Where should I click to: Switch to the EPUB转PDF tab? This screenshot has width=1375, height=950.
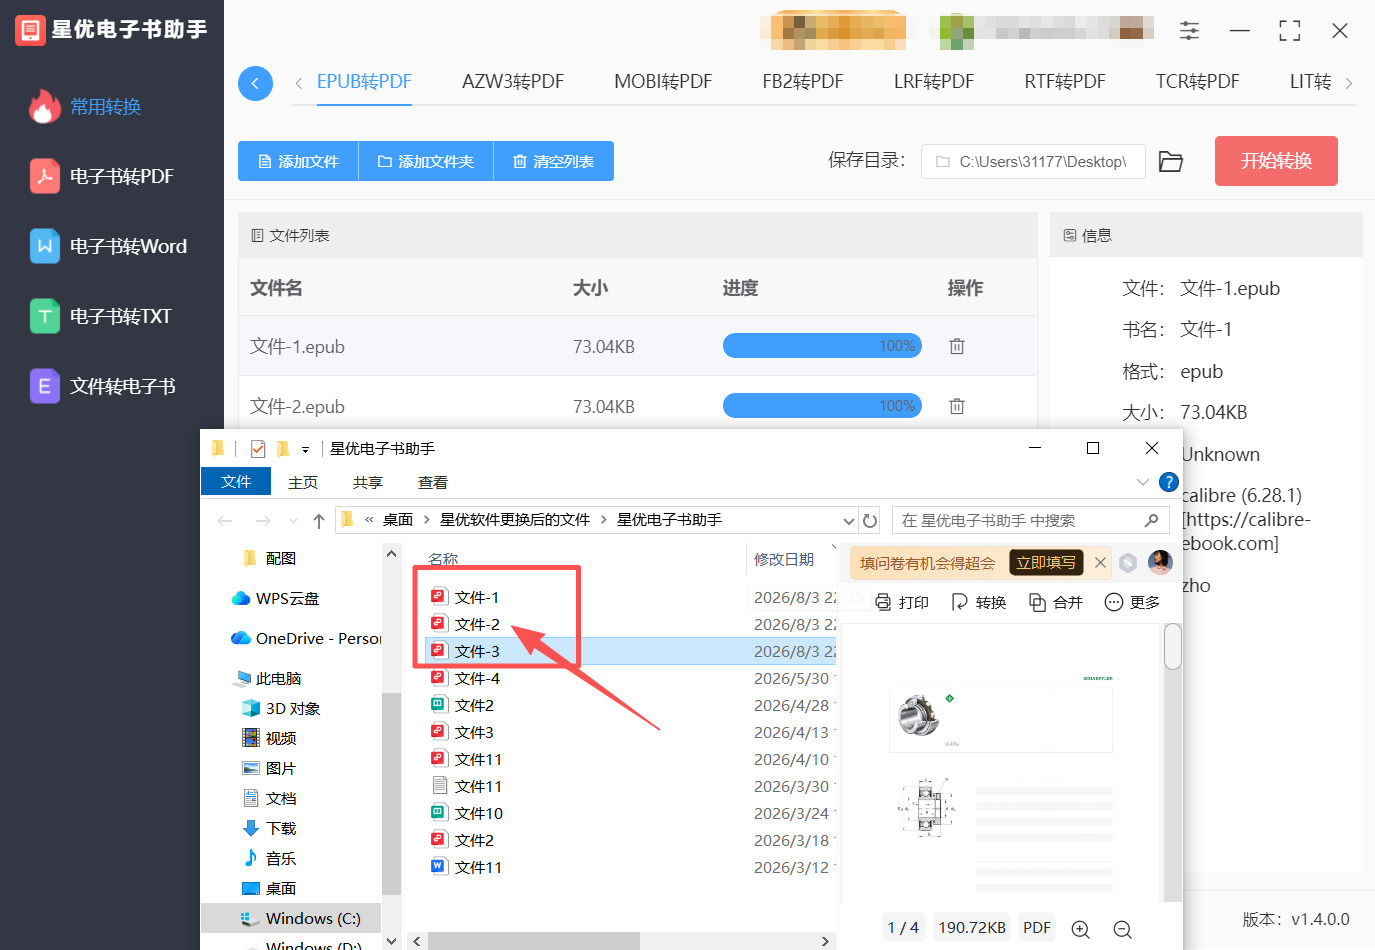(x=364, y=82)
